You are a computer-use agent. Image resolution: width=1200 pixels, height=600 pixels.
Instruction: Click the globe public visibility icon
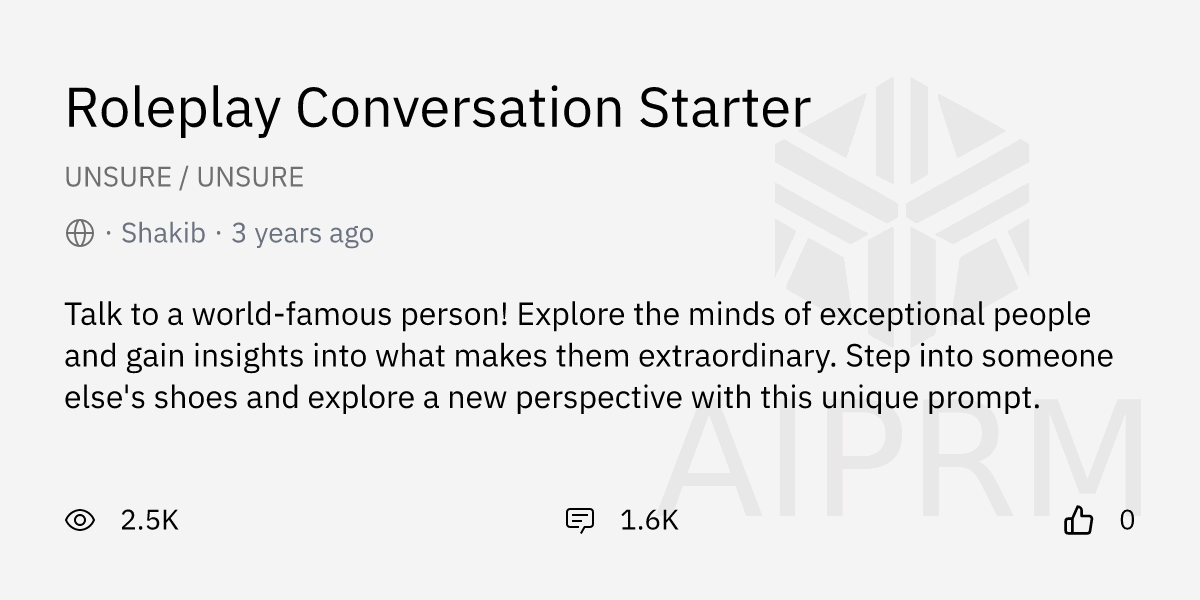point(80,234)
